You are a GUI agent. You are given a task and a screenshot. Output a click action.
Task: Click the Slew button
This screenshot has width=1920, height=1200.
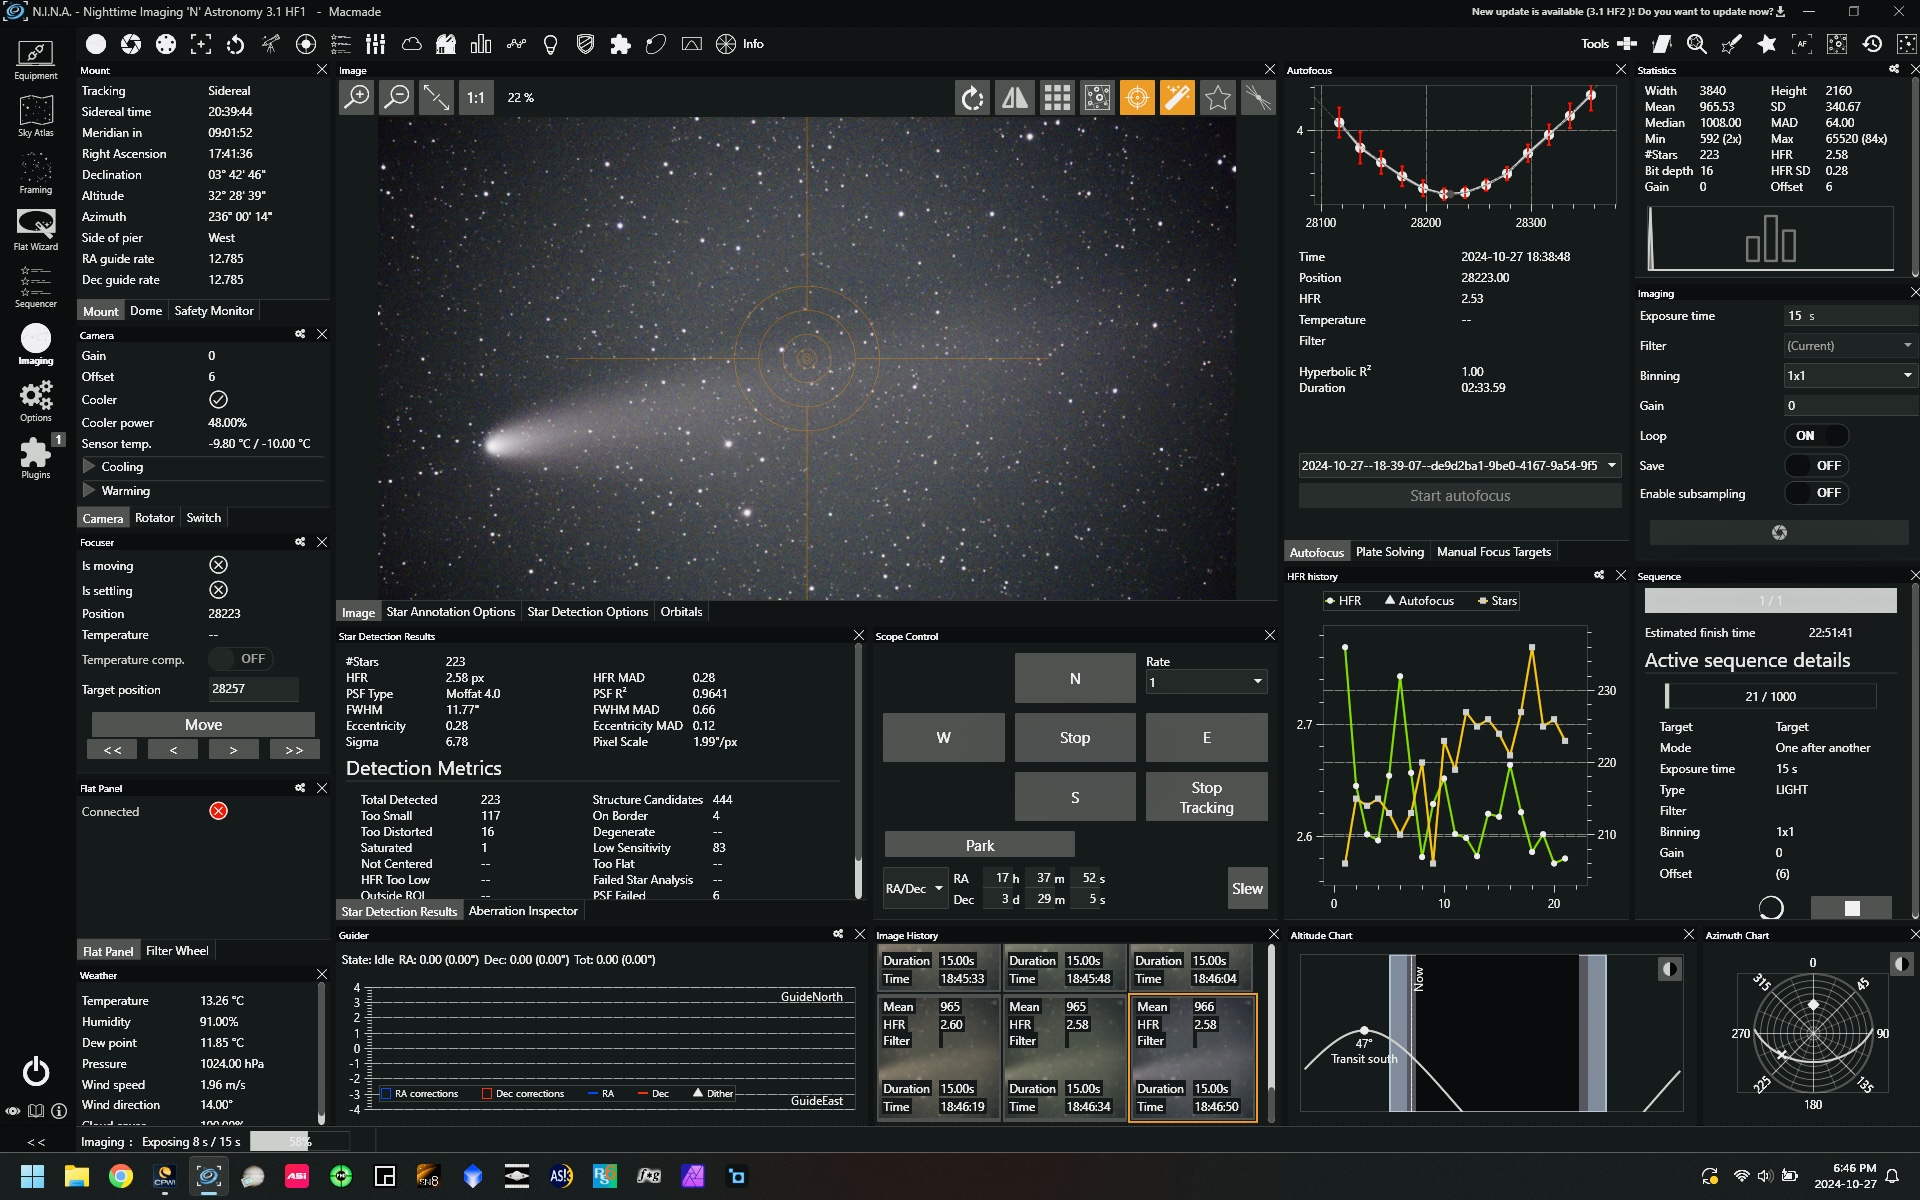point(1247,888)
